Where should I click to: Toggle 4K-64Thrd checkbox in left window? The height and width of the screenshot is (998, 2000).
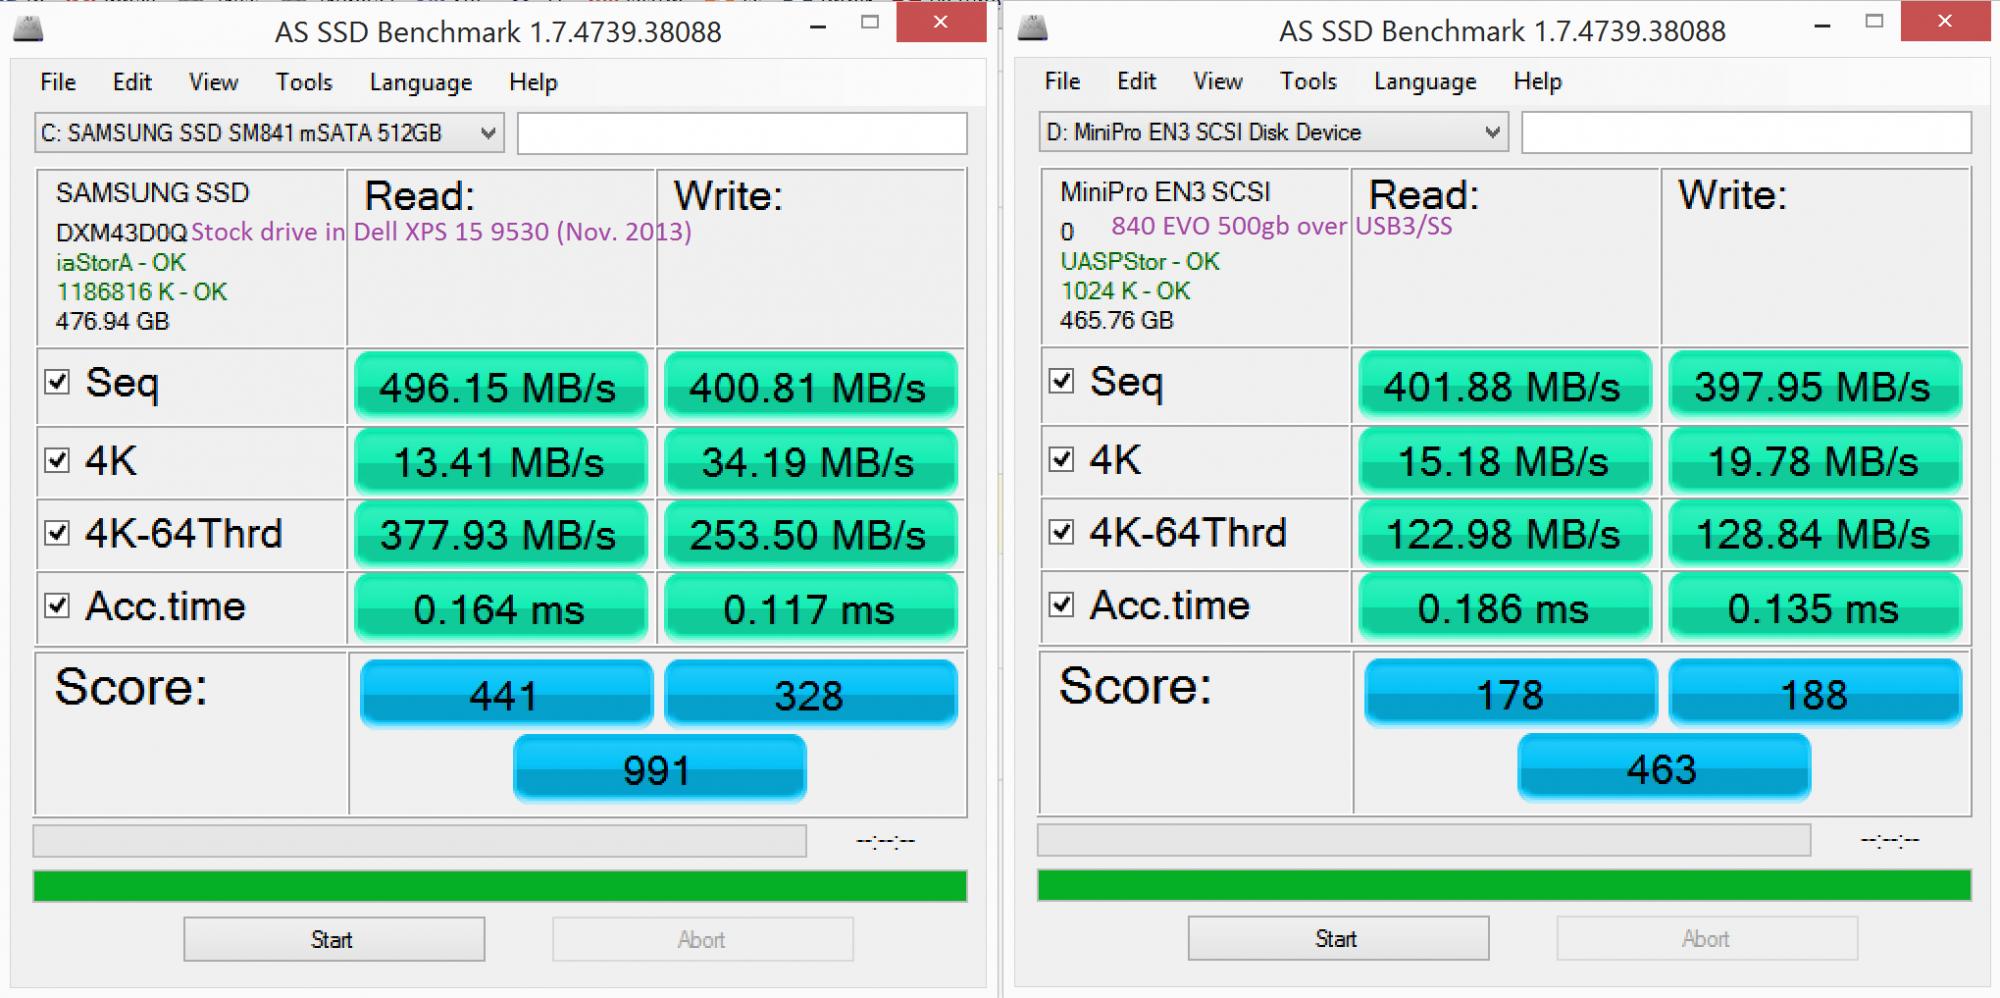click(57, 533)
